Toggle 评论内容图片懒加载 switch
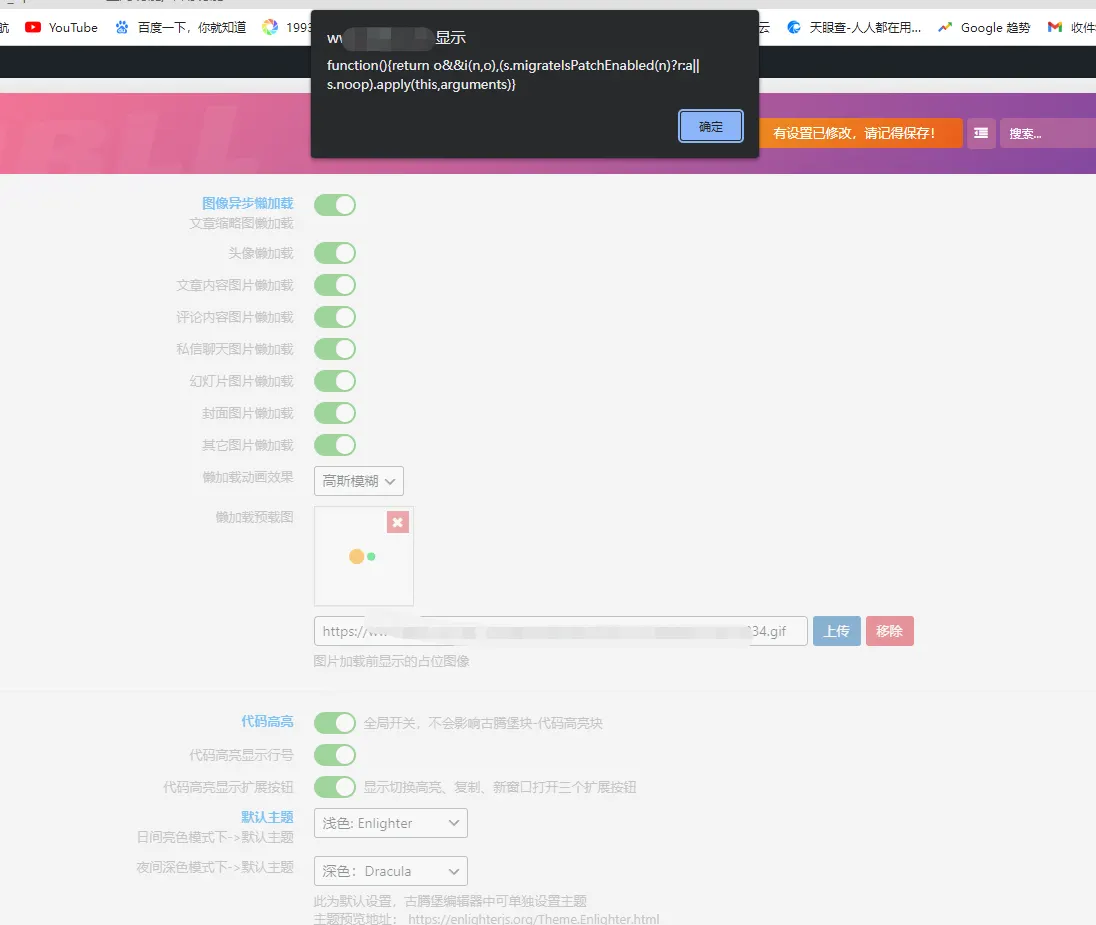The height and width of the screenshot is (925, 1096). [335, 317]
